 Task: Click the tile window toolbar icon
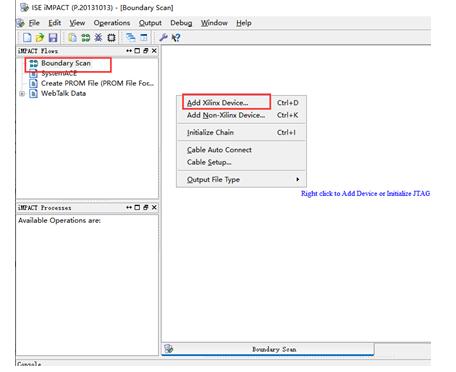pyautogui.click(x=144, y=37)
